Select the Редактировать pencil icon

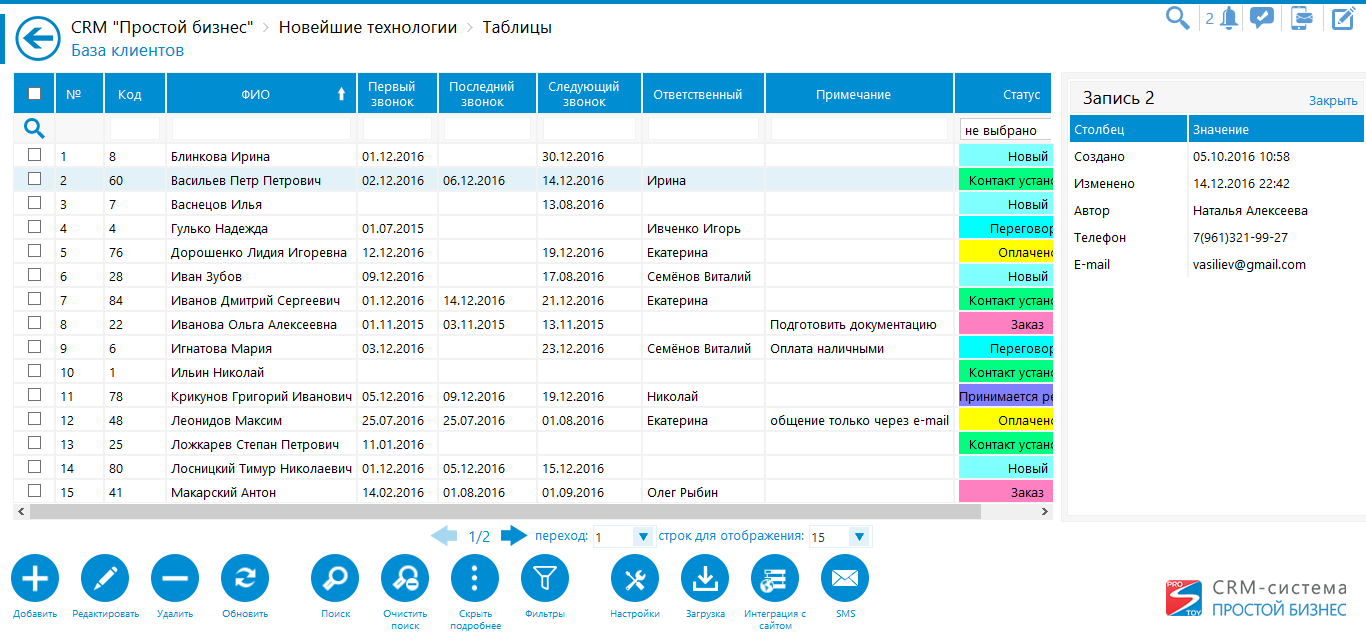(x=104, y=578)
